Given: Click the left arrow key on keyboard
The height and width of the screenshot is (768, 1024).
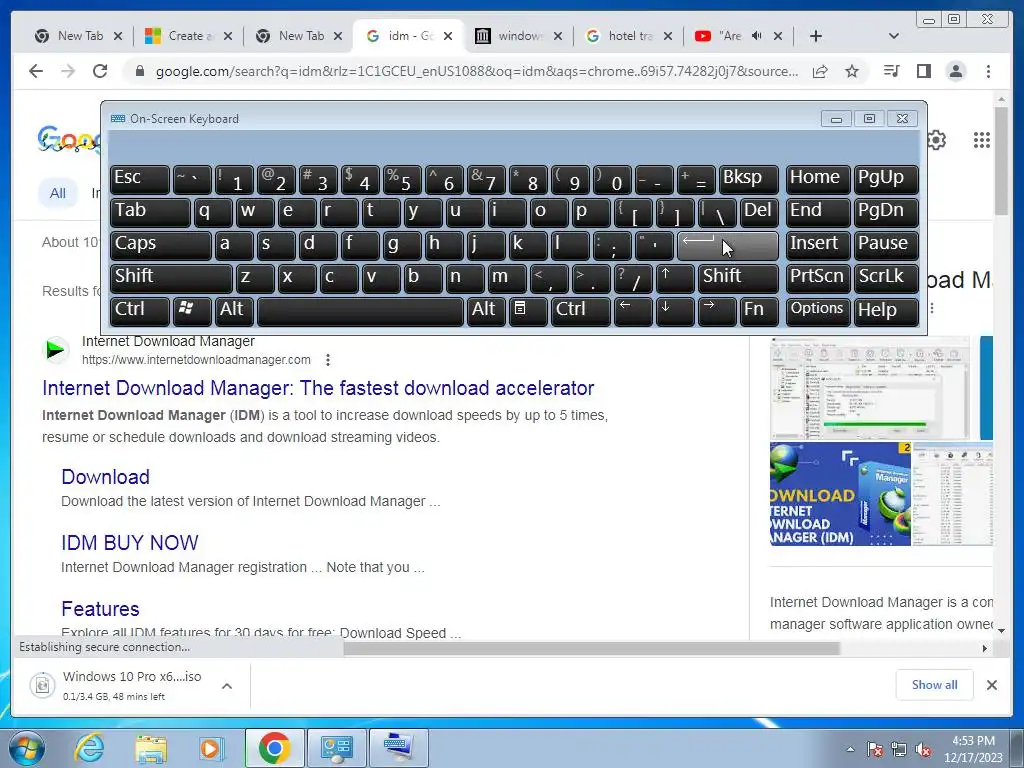Looking at the screenshot, I should (x=633, y=311).
